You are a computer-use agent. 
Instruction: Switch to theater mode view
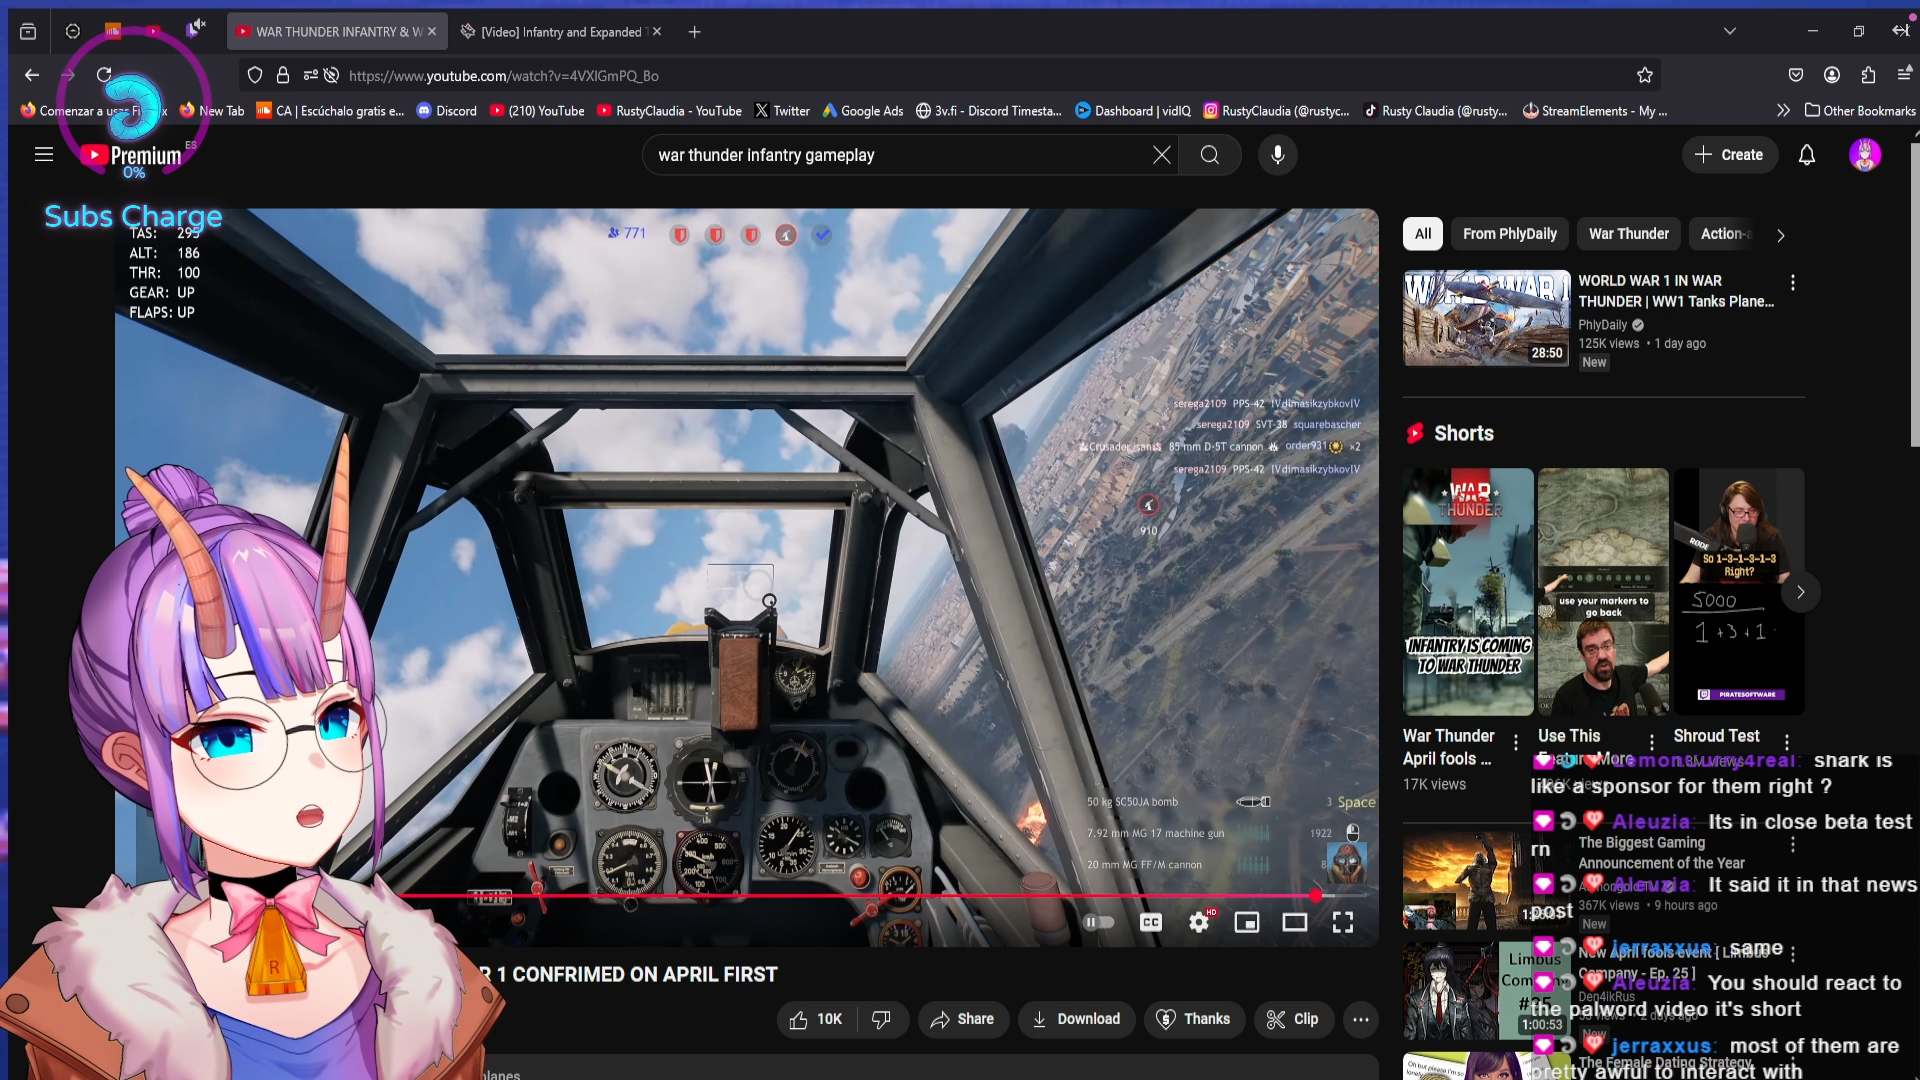pyautogui.click(x=1294, y=922)
